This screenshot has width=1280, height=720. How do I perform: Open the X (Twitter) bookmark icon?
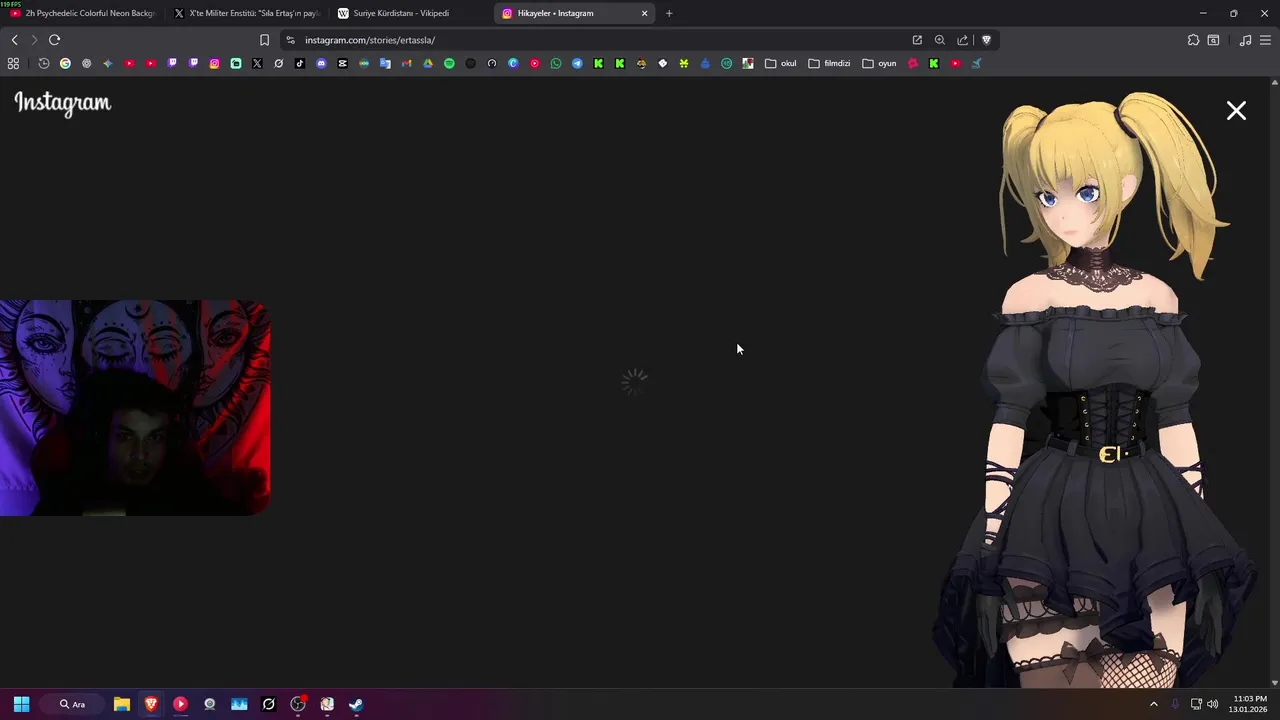[x=257, y=63]
